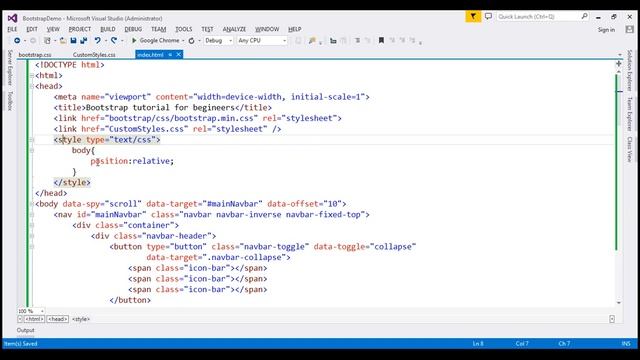Open the Server Explorer side tab
The image size is (640, 360).
click(x=10, y=68)
